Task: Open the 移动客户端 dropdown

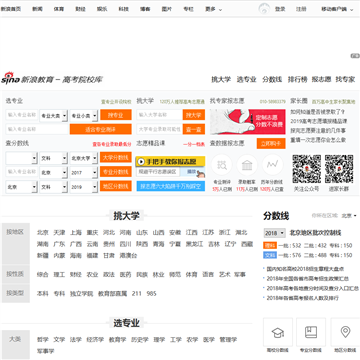Action: 337,9
